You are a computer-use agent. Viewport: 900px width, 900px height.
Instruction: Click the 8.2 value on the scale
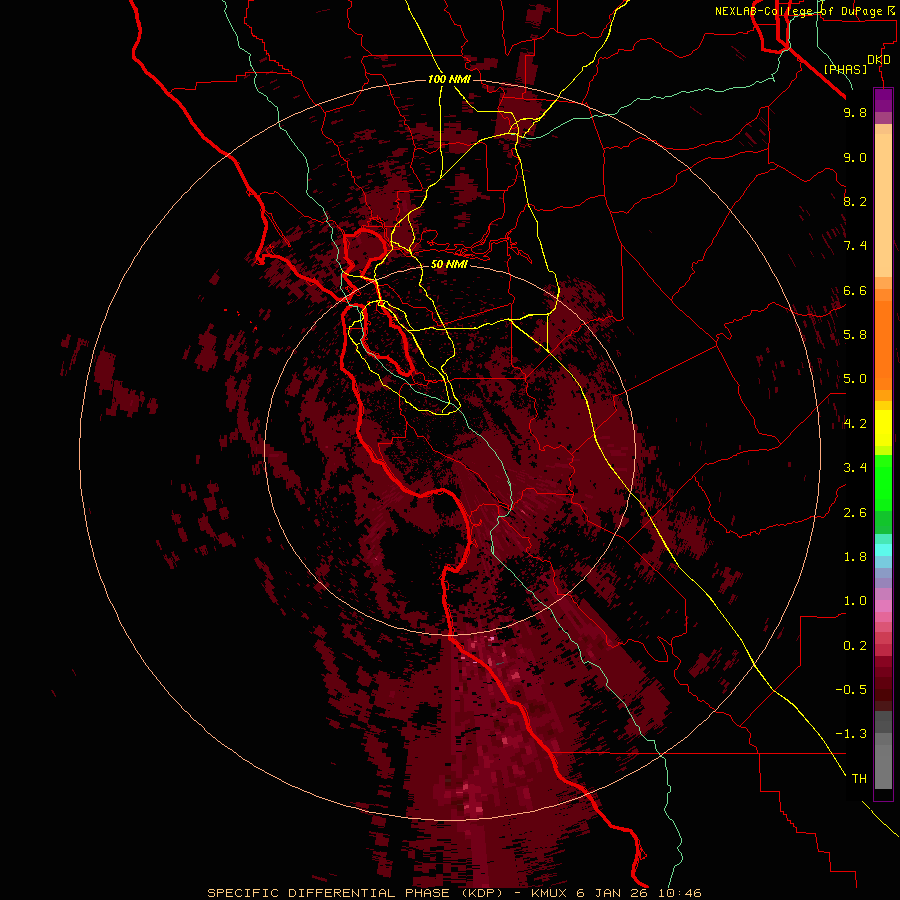click(855, 201)
